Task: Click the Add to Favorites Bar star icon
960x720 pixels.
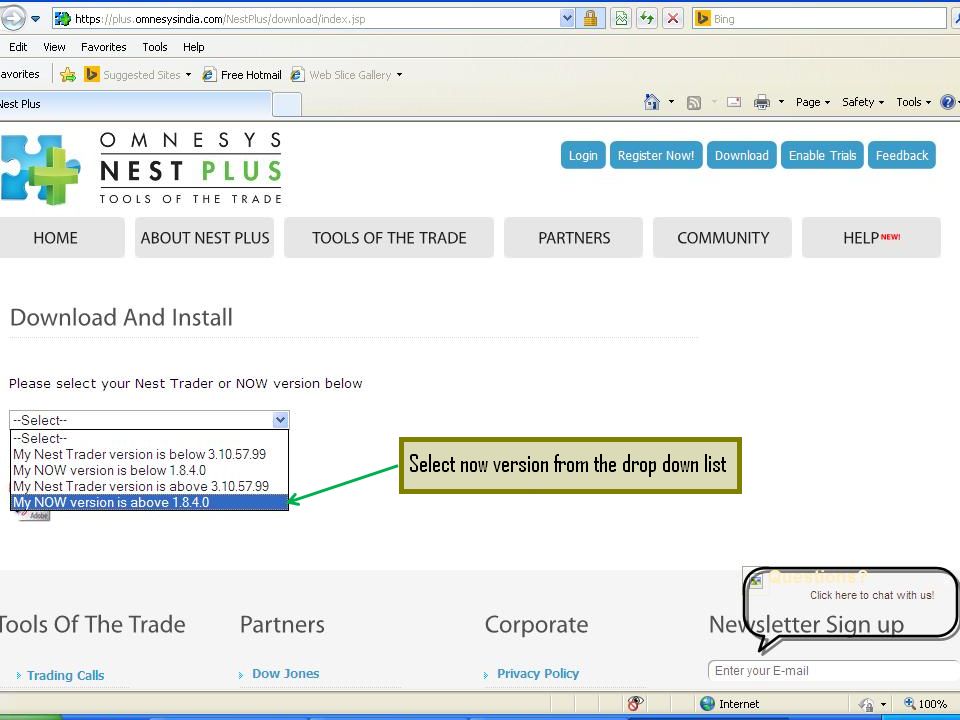Action: click(x=68, y=75)
